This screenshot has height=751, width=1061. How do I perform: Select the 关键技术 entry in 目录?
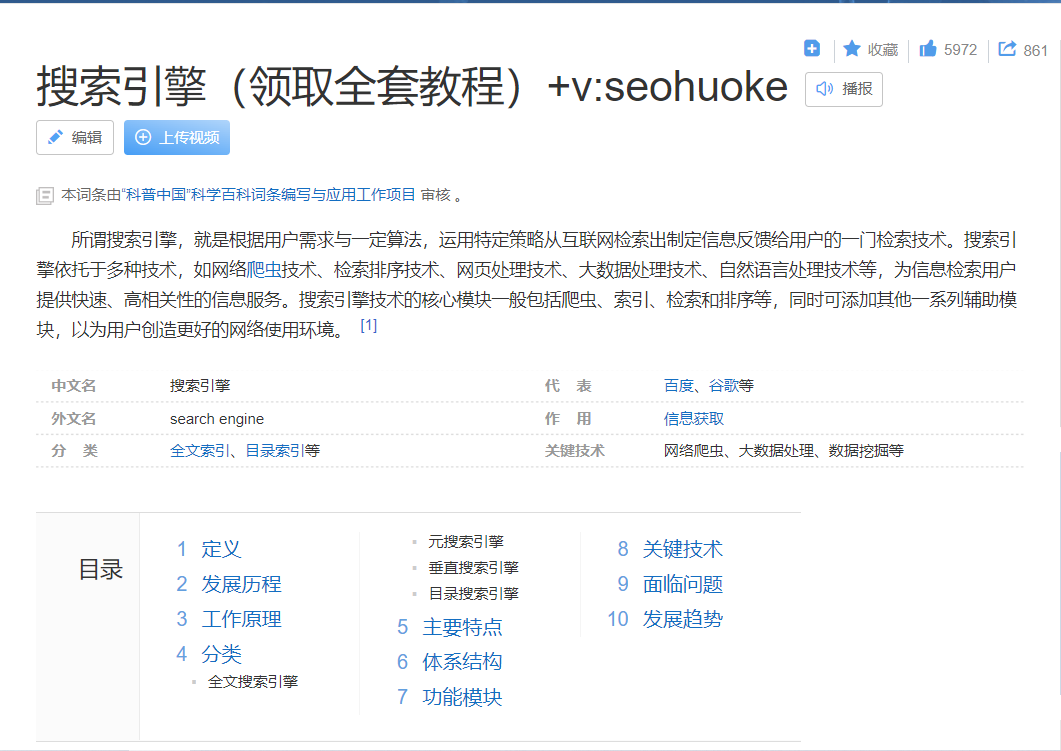[683, 548]
